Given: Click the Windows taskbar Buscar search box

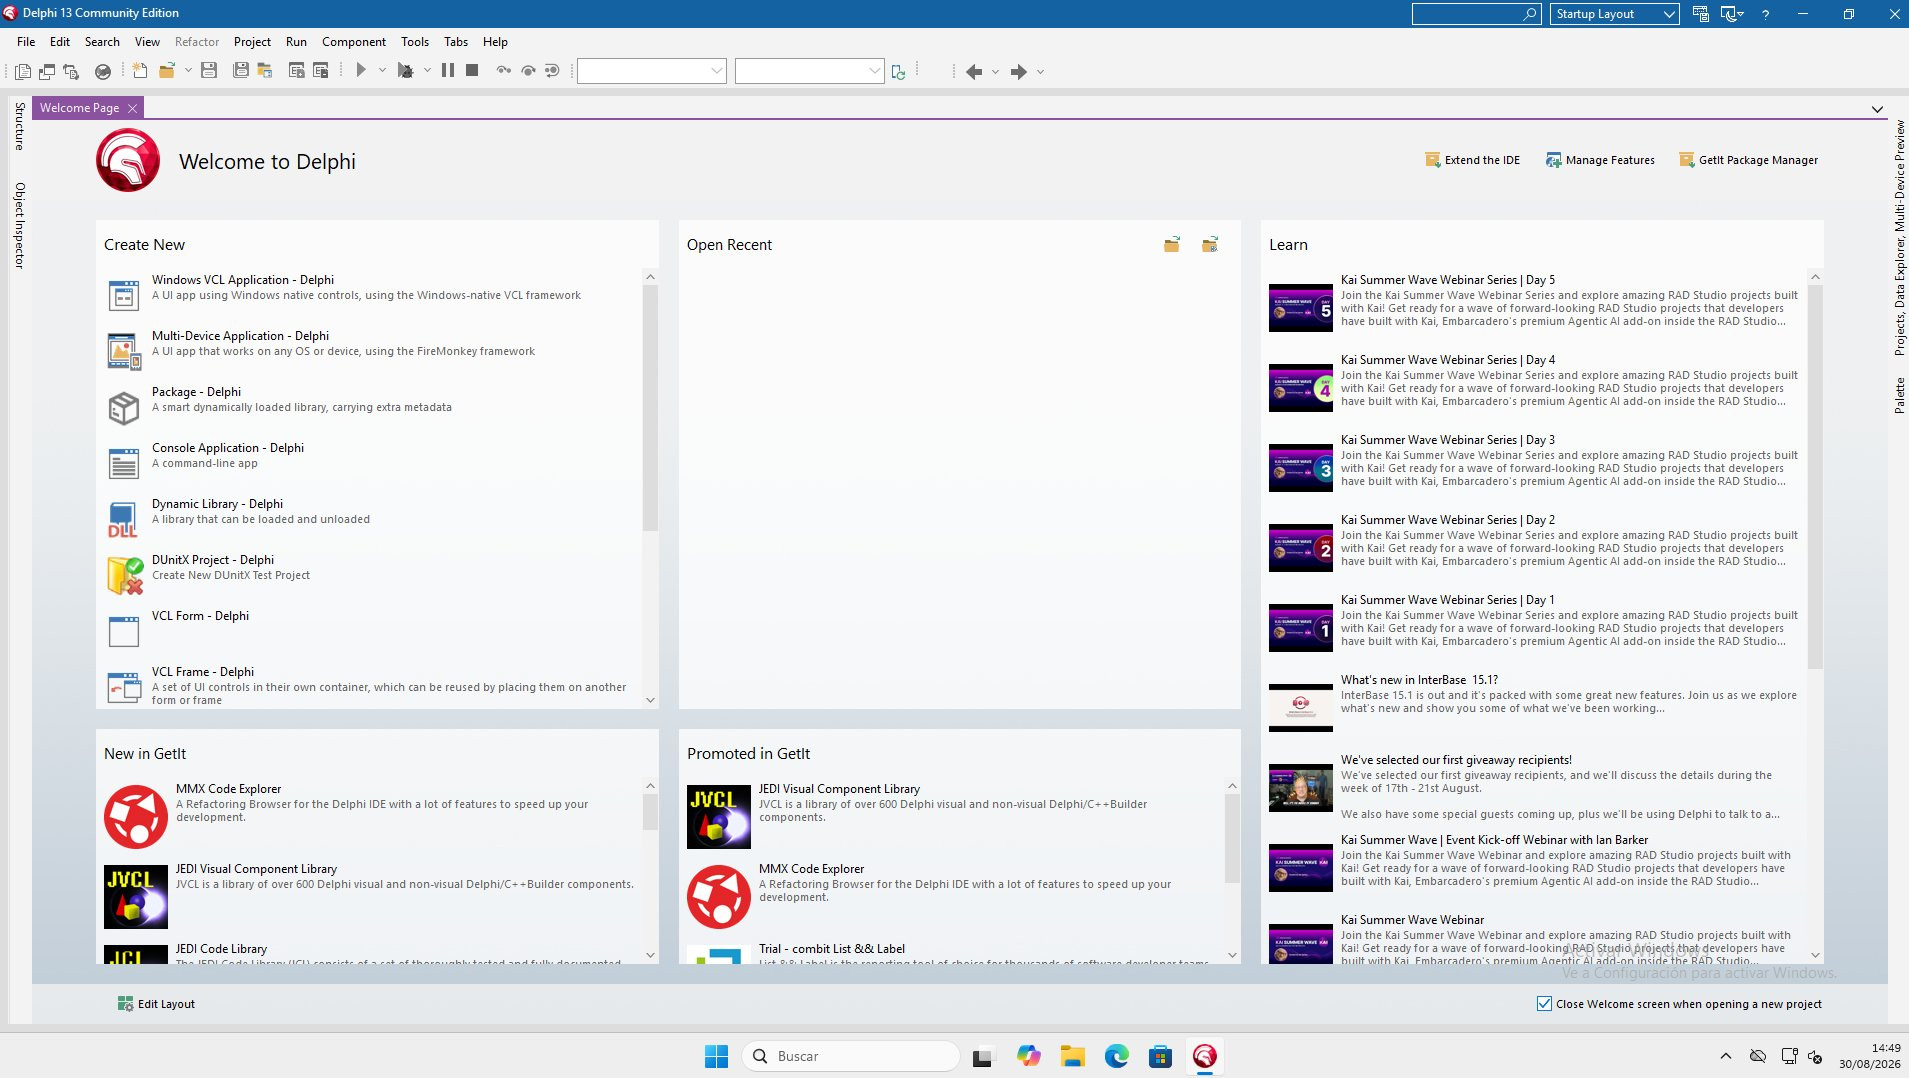Looking at the screenshot, I should click(851, 1056).
